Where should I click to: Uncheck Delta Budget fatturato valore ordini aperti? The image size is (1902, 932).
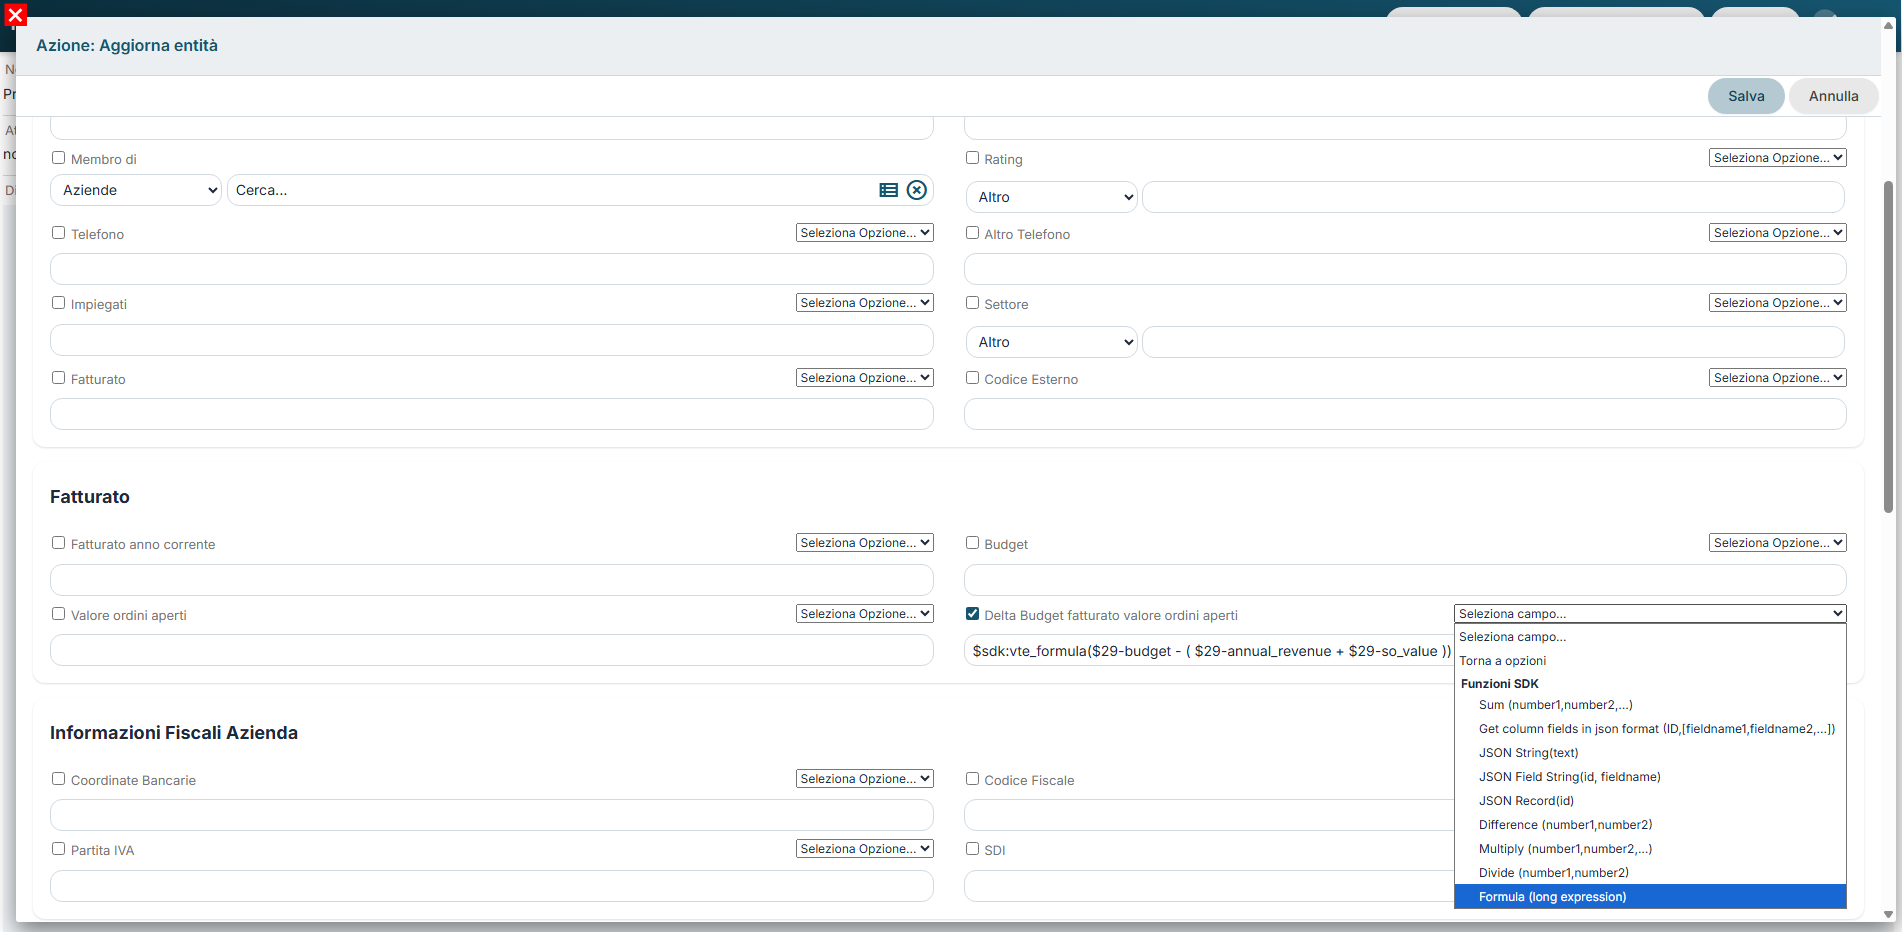click(972, 614)
